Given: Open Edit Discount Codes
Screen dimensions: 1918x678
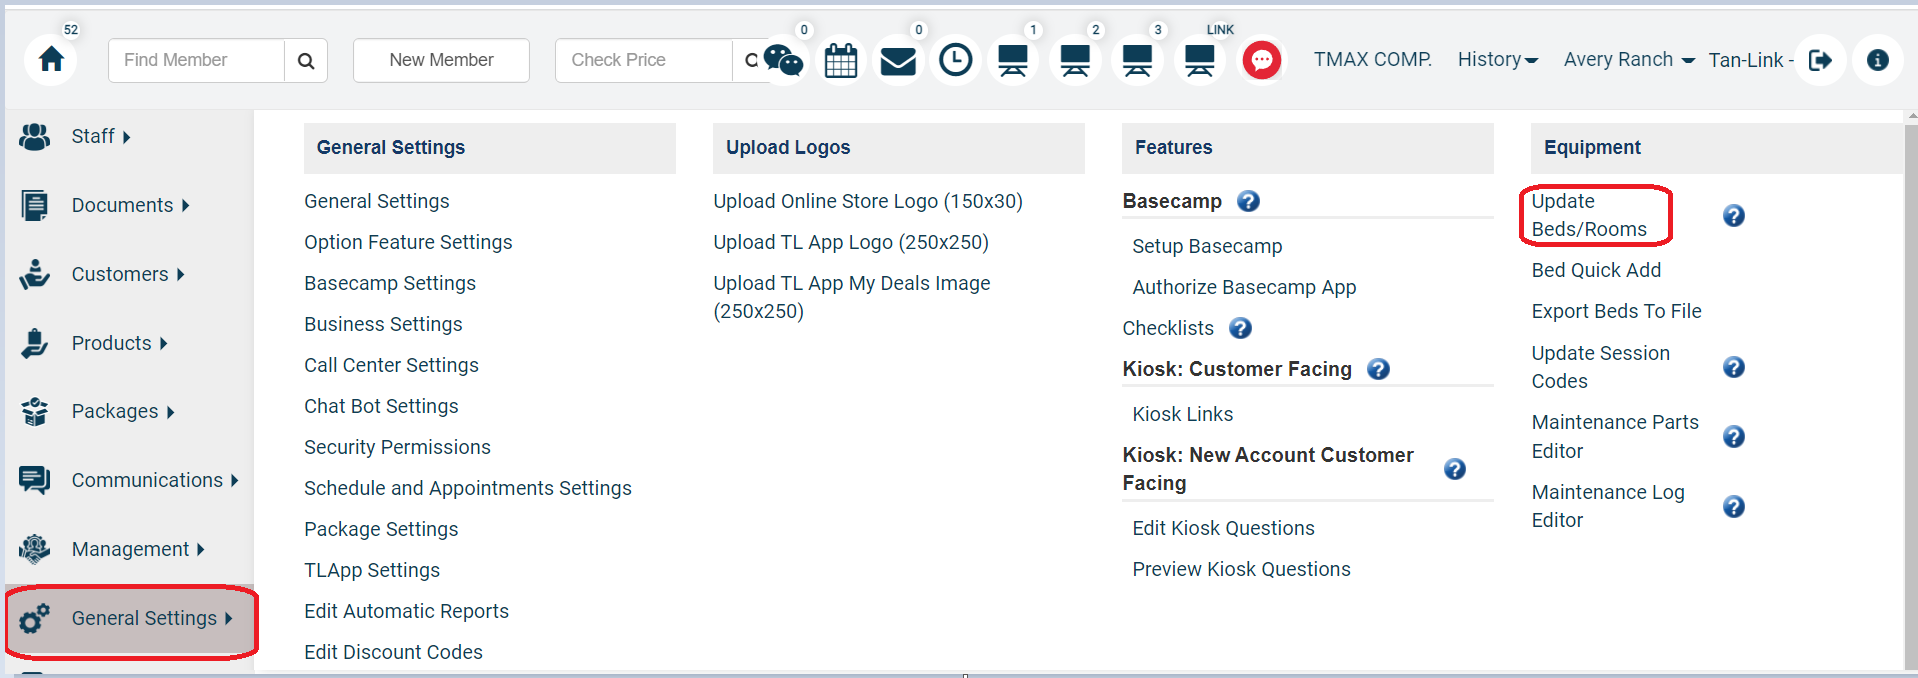Looking at the screenshot, I should click(x=393, y=653).
